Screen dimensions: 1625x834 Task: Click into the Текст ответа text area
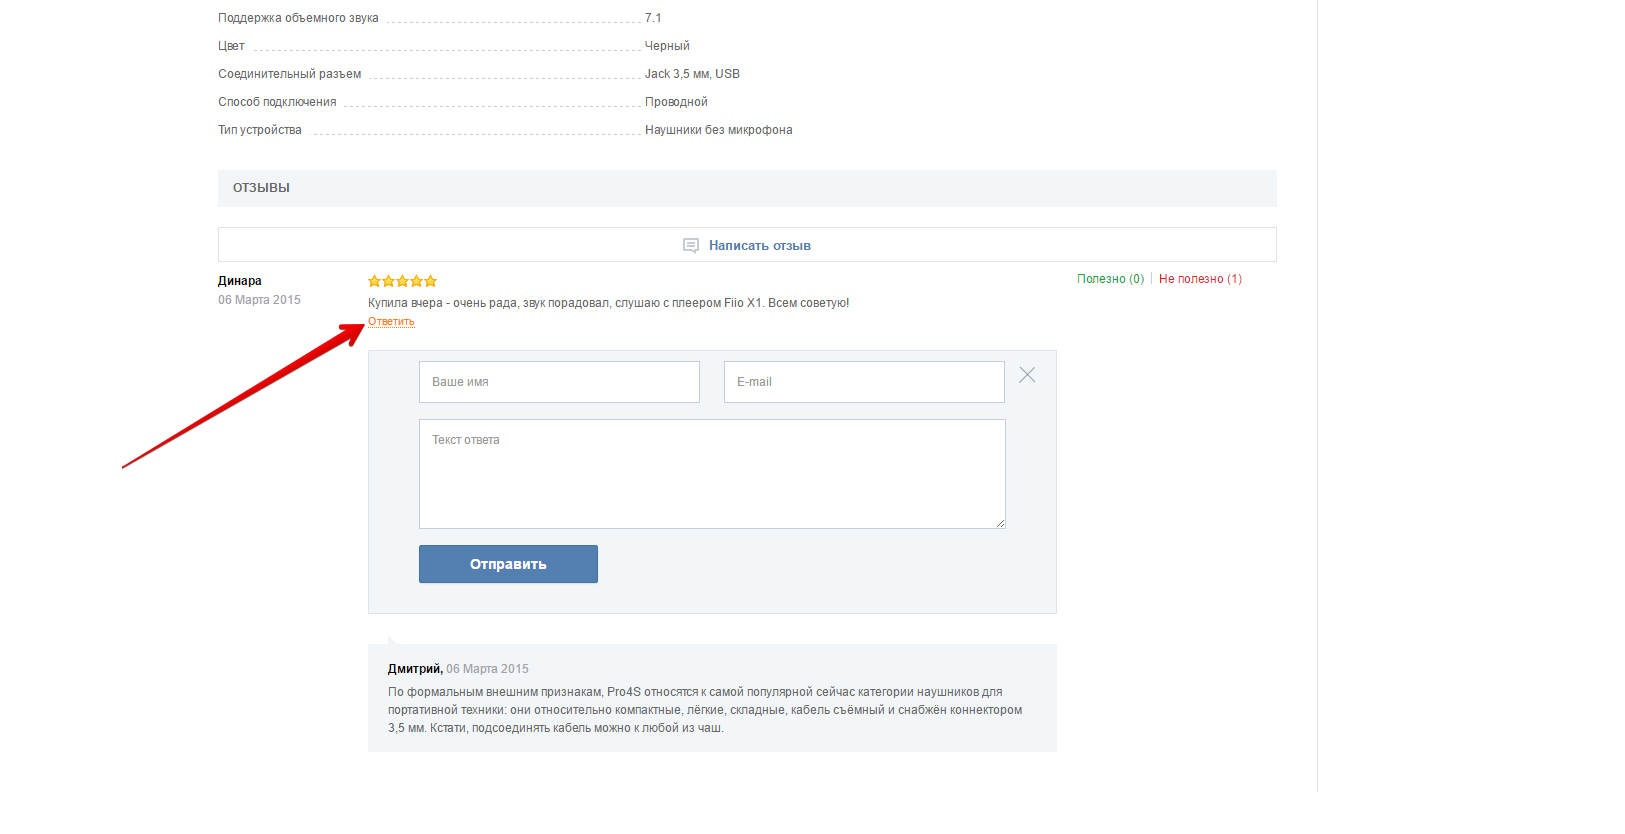[712, 474]
